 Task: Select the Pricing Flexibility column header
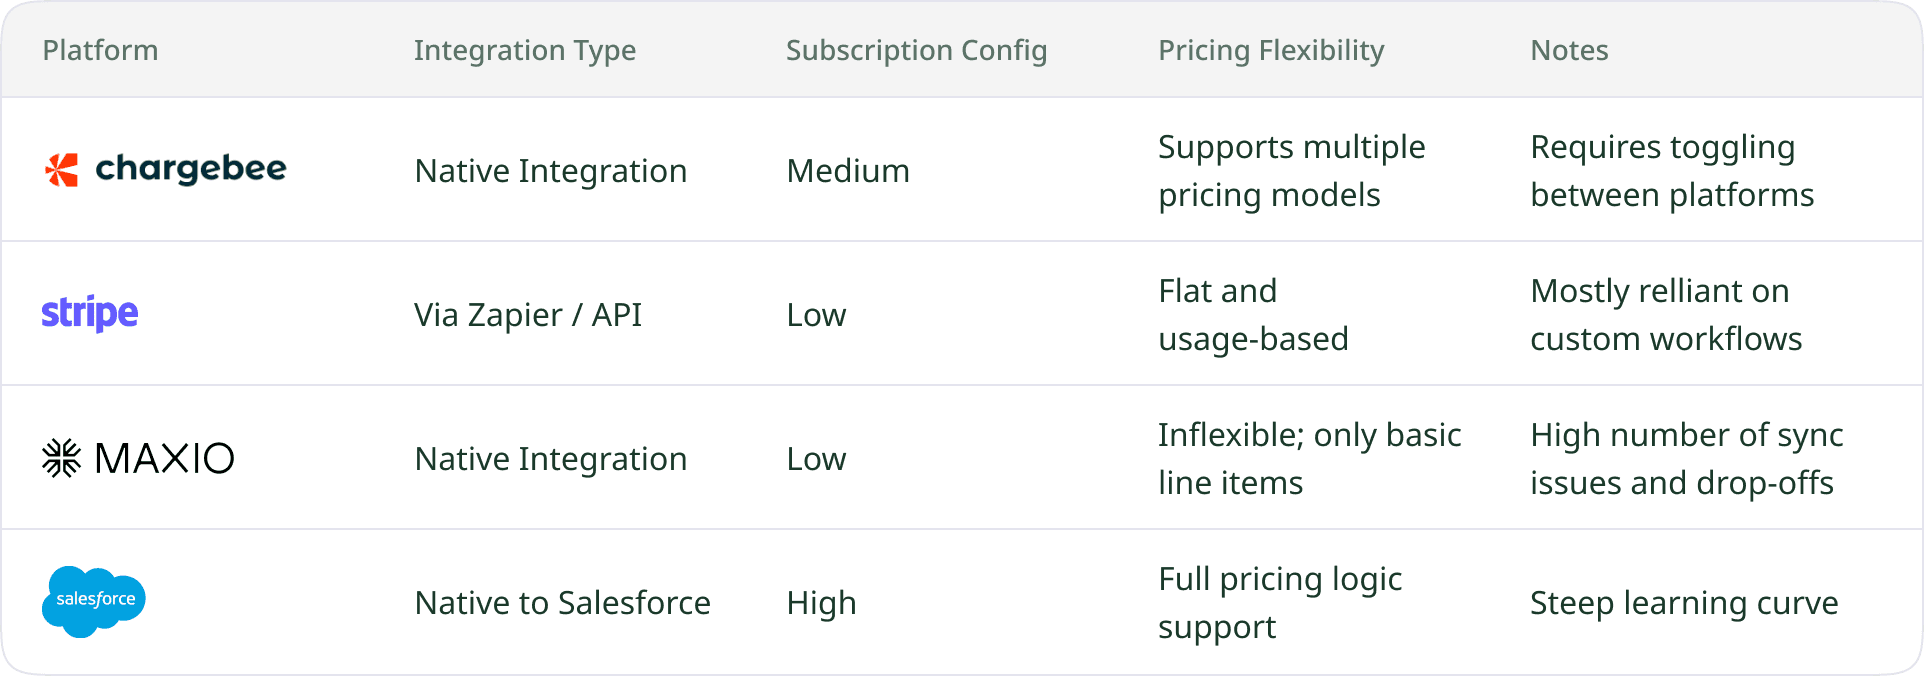(1271, 50)
